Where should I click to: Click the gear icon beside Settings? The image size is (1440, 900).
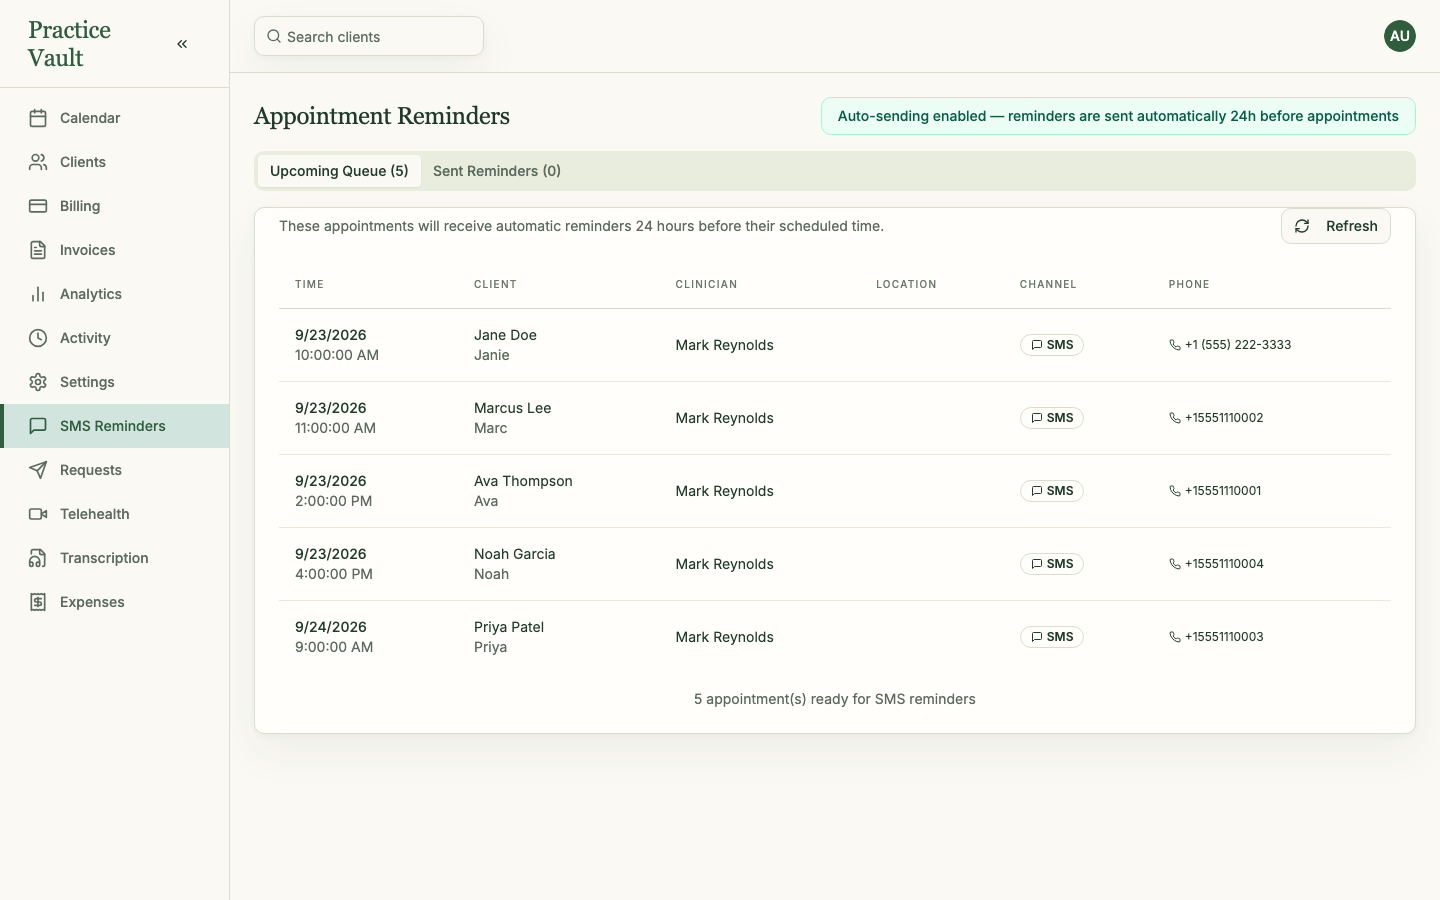38,382
